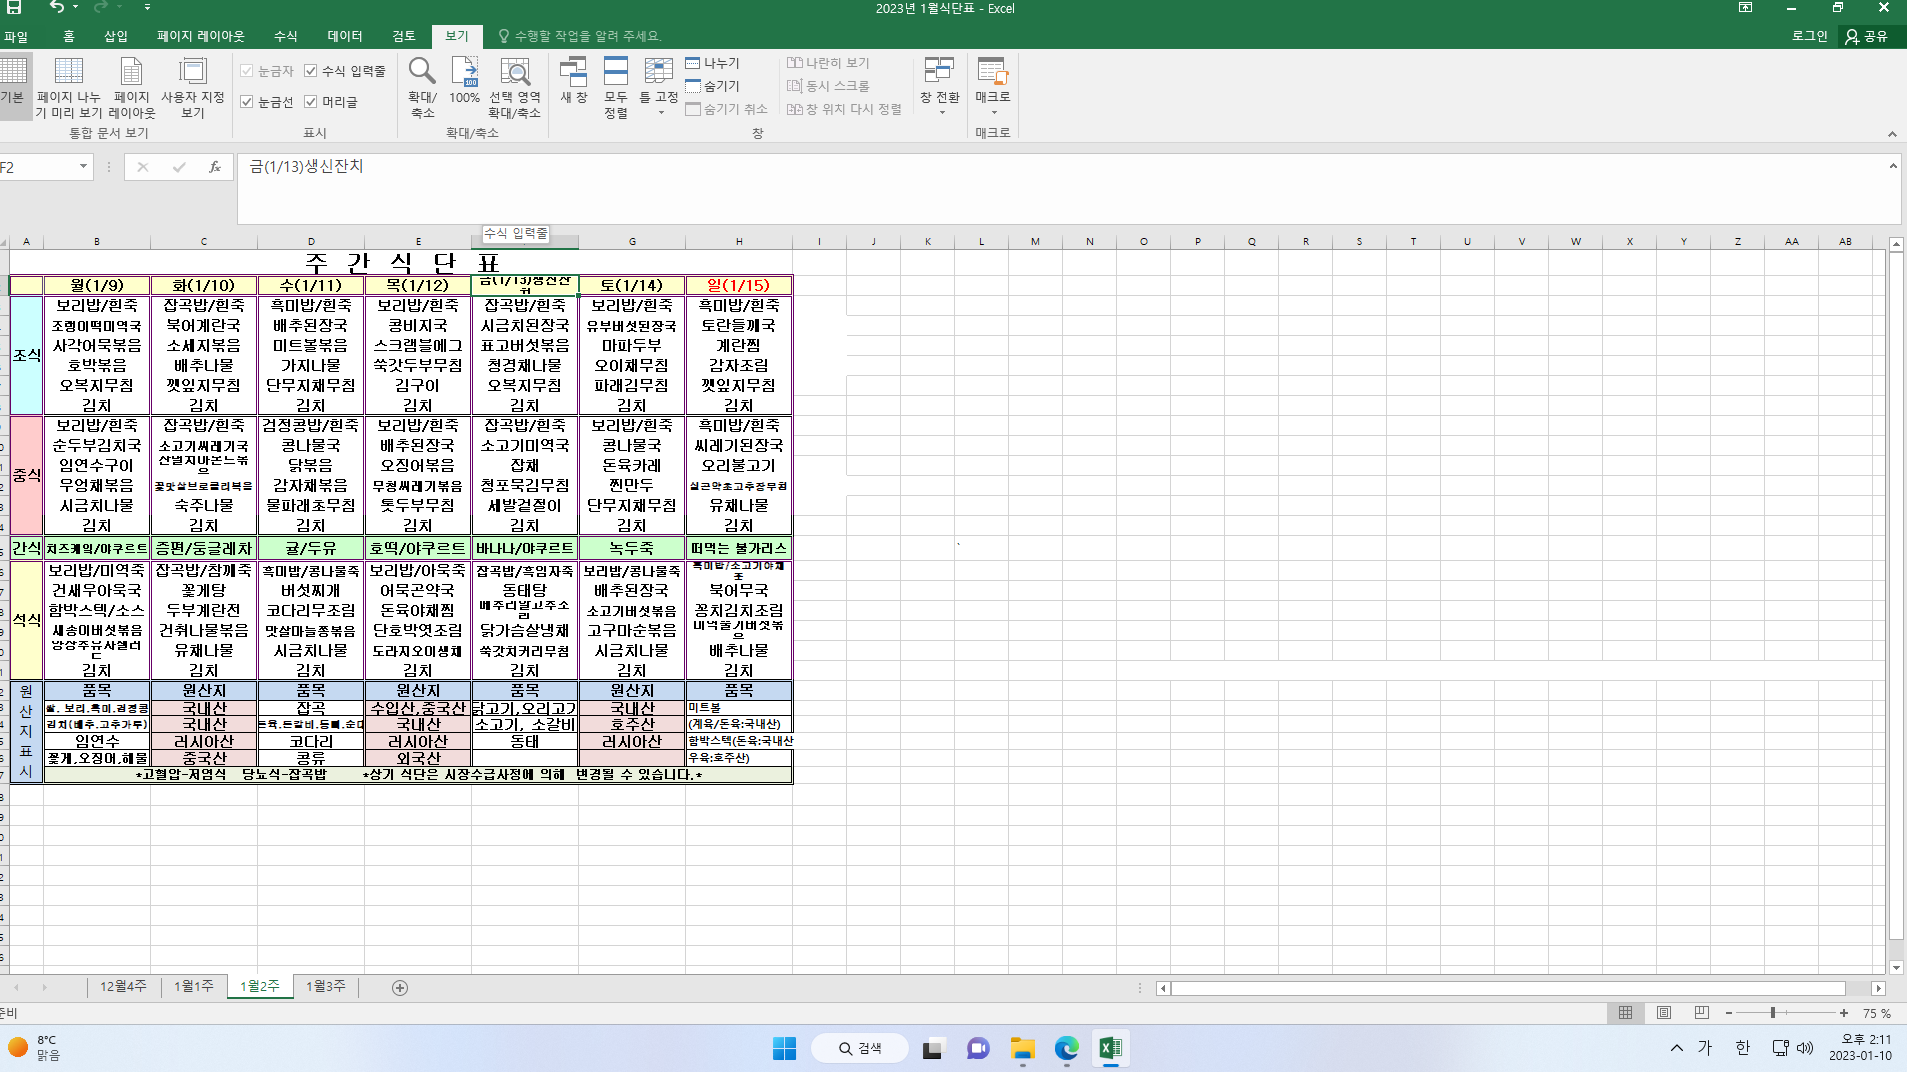Viewport: 1920px width, 1080px height.
Task: Click the 확대/축소 magnifier icon
Action: [422, 72]
